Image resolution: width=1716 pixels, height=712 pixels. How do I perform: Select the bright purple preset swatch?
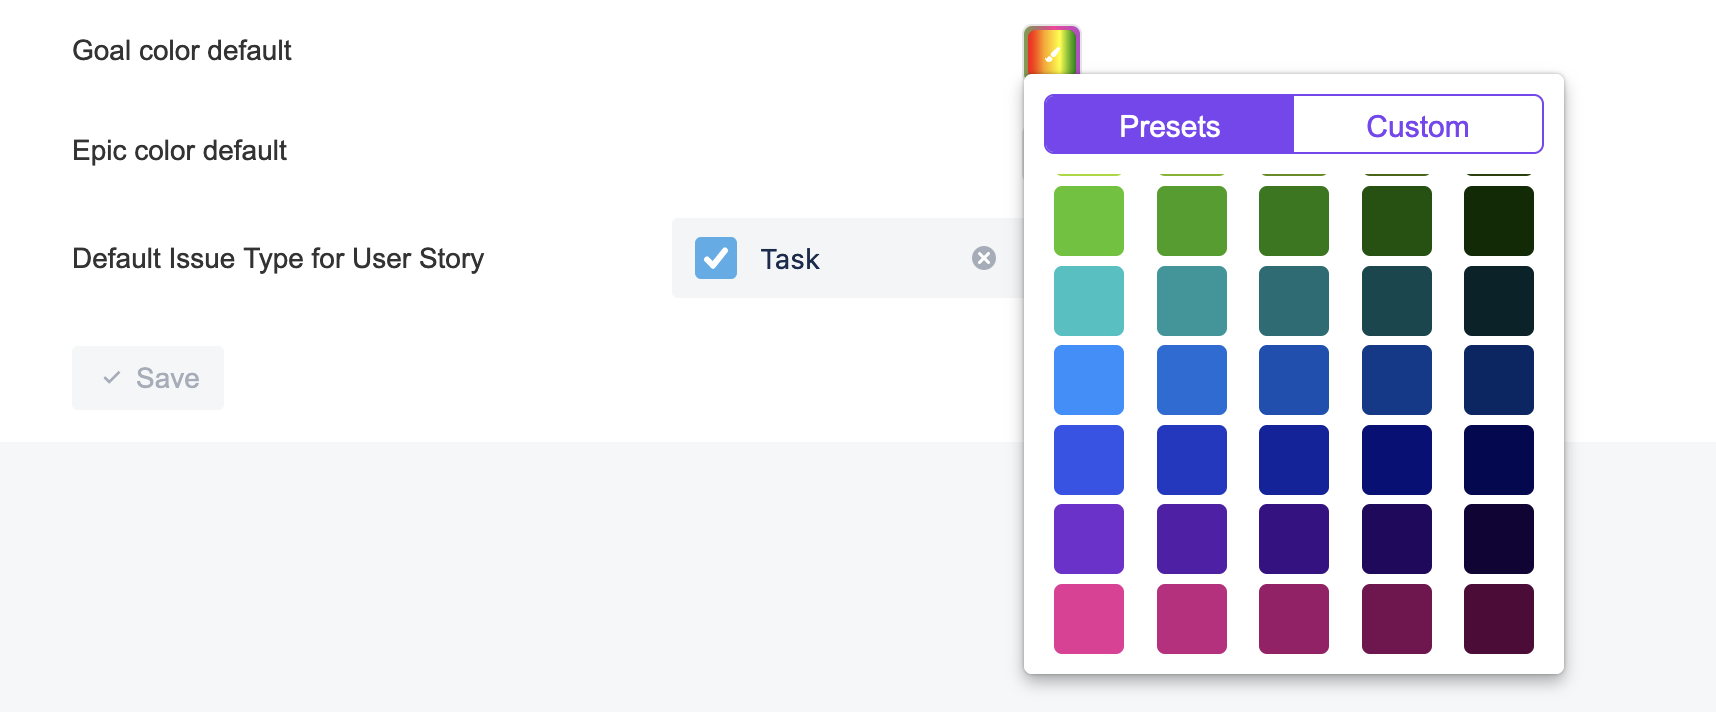1089,539
